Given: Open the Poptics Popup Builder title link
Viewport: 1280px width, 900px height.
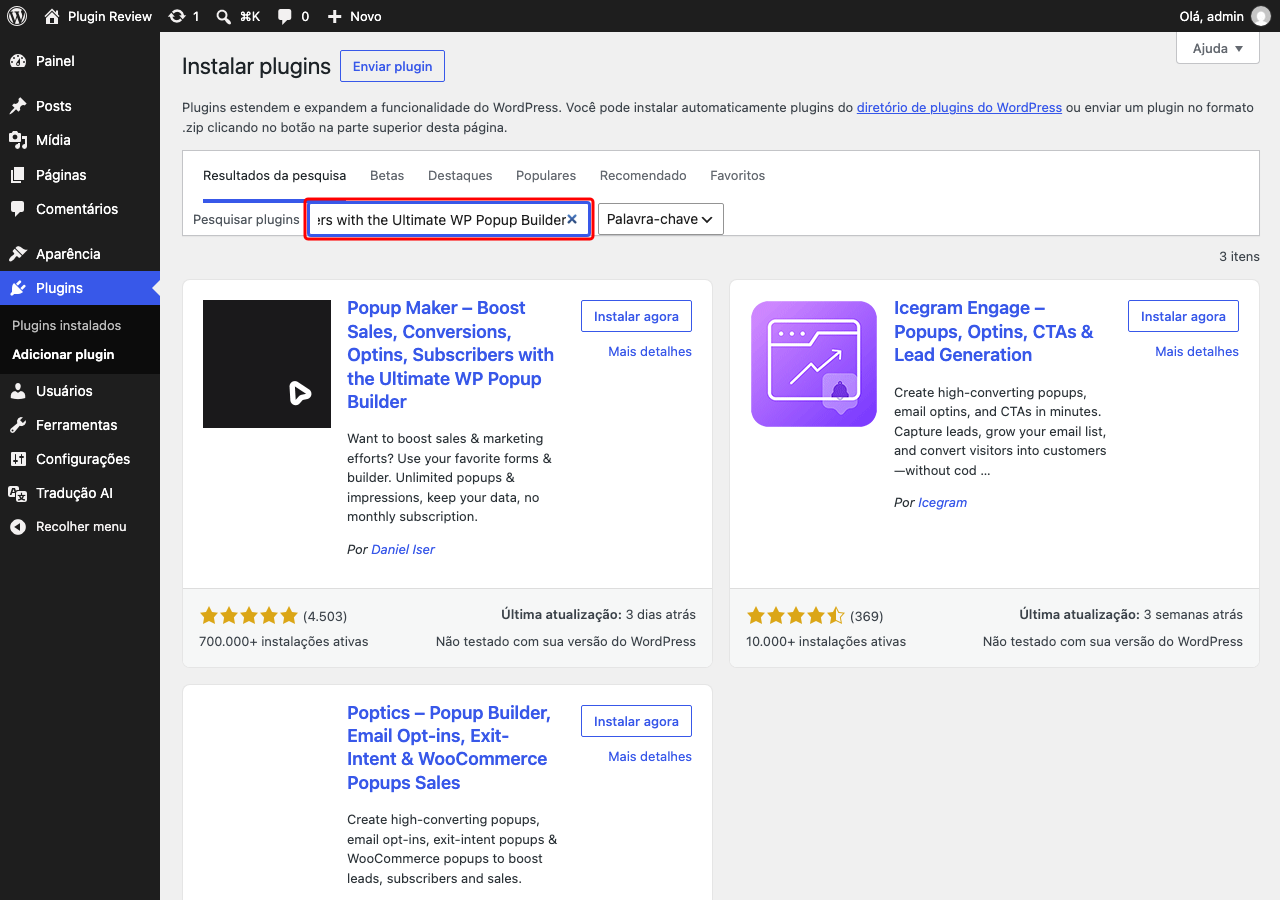Looking at the screenshot, I should pyautogui.click(x=449, y=748).
